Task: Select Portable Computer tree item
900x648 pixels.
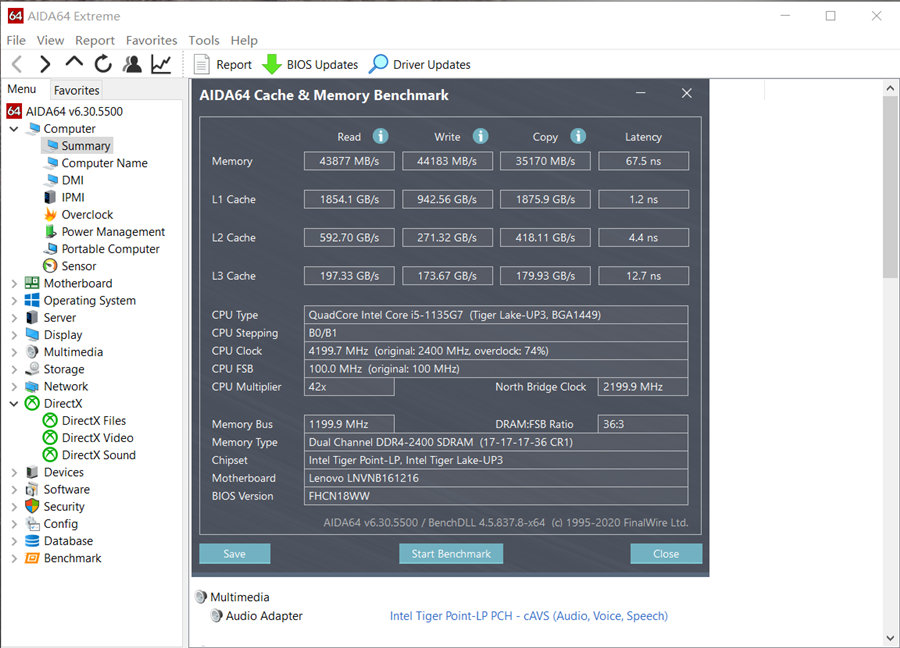Action: point(102,249)
